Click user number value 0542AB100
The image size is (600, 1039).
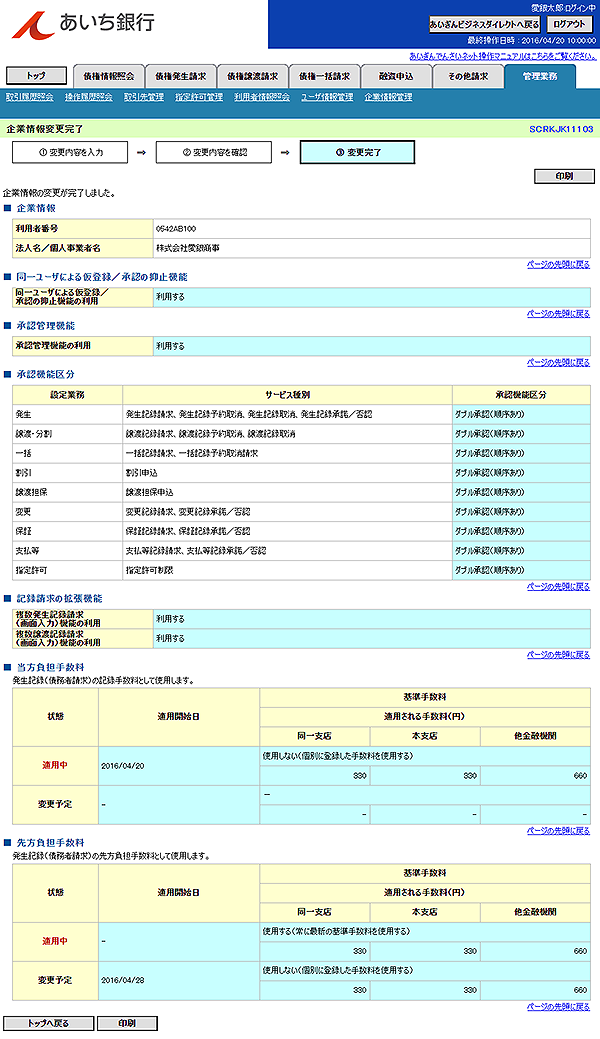coord(176,229)
